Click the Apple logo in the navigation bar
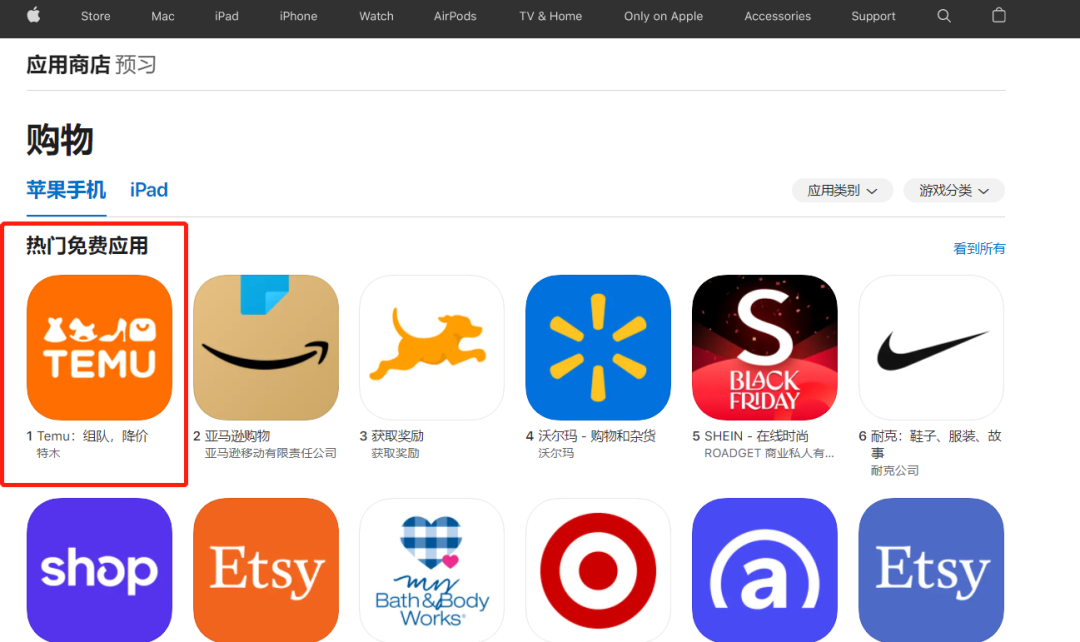 (33, 15)
